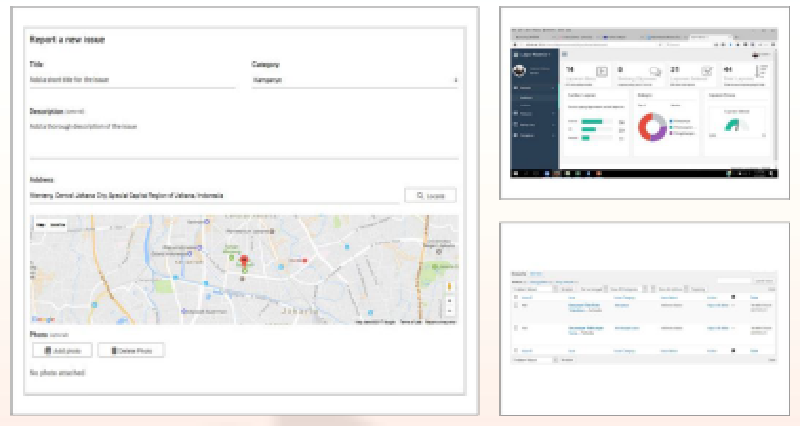The height and width of the screenshot is (426, 803).
Task: Click the map zoom in plus button
Action: (x=450, y=300)
